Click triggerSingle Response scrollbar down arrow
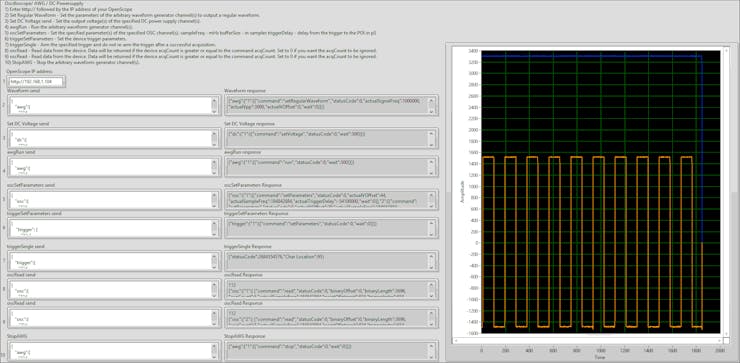 (431, 267)
